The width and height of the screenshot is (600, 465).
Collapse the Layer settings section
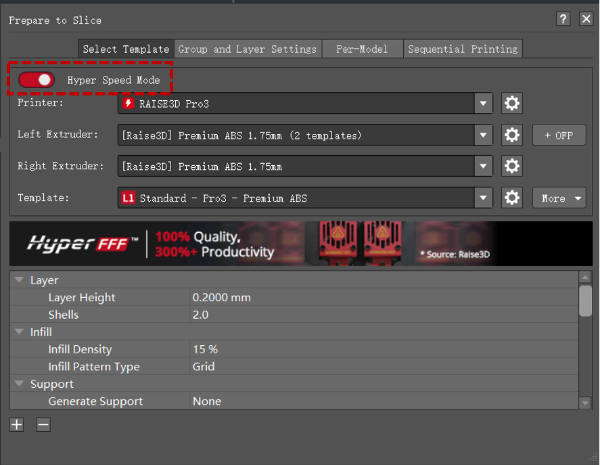pos(19,281)
